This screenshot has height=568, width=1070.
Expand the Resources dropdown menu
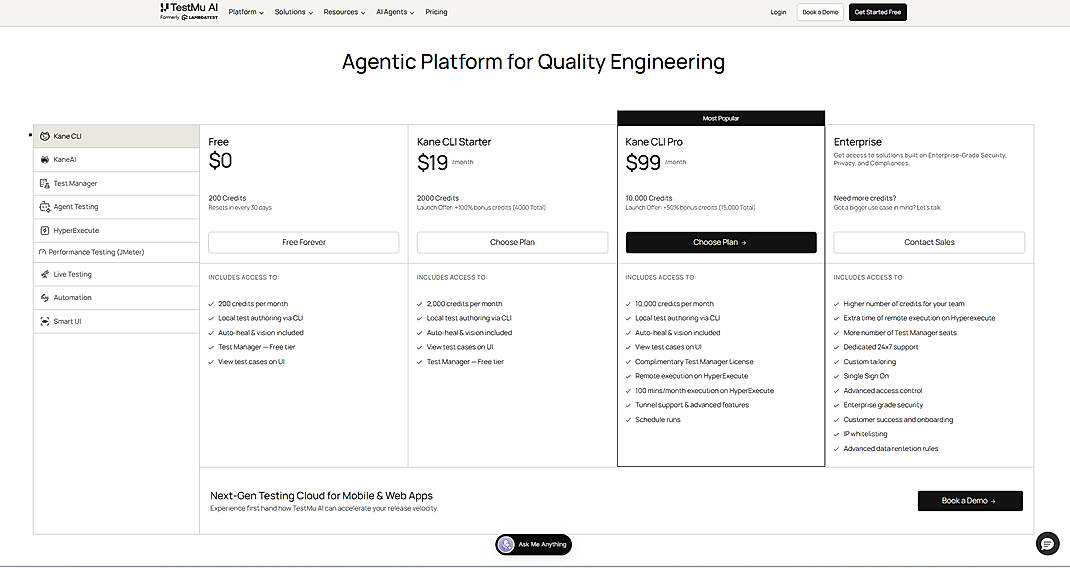pos(345,12)
